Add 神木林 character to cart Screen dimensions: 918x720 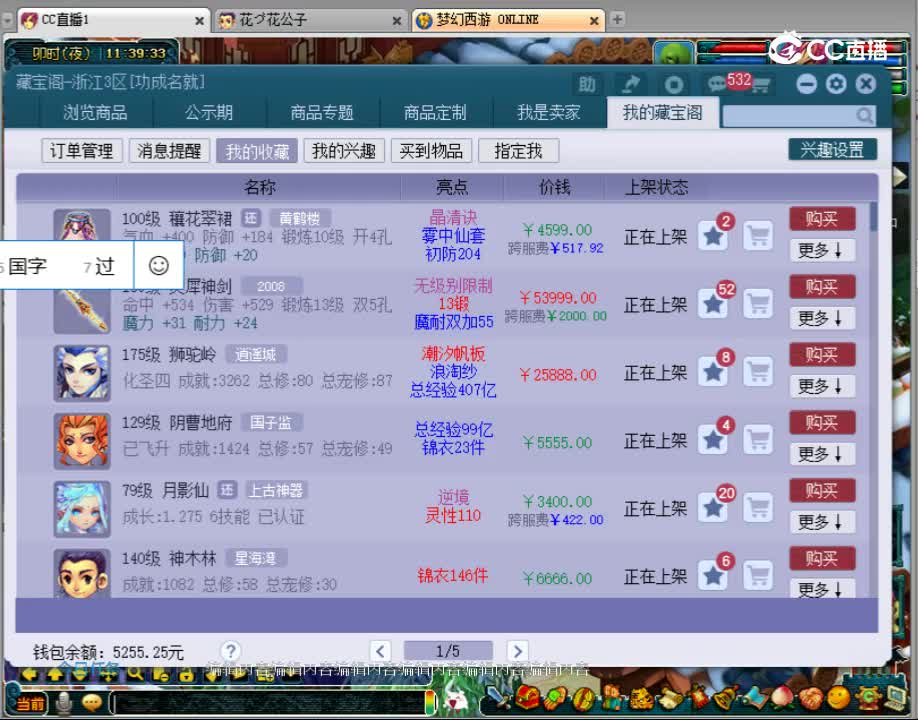point(759,575)
